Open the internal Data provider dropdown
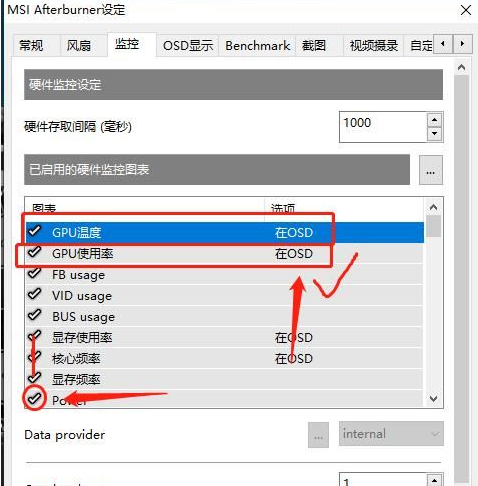Image resolution: width=478 pixels, height=486 pixels. point(391,434)
